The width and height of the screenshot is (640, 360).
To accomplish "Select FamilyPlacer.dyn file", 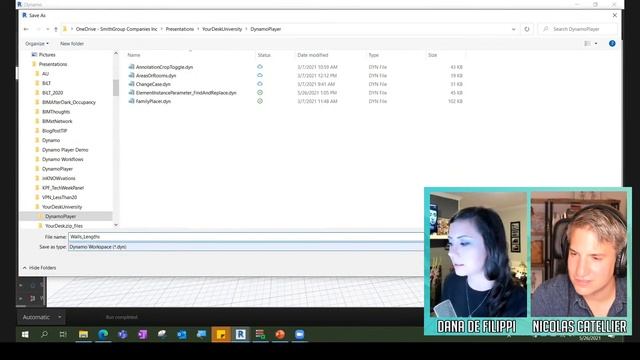I will click(153, 101).
